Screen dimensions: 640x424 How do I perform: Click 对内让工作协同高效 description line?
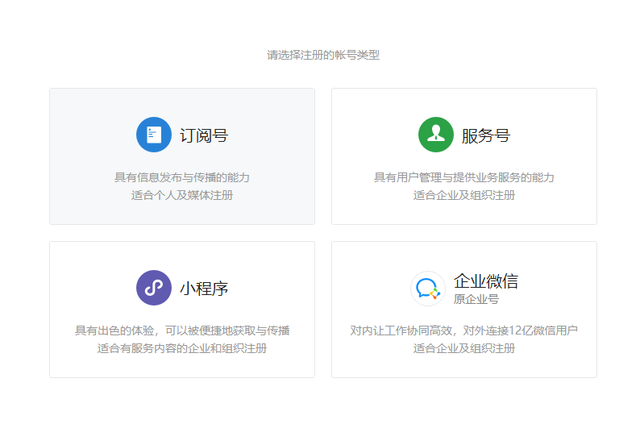(x=464, y=330)
